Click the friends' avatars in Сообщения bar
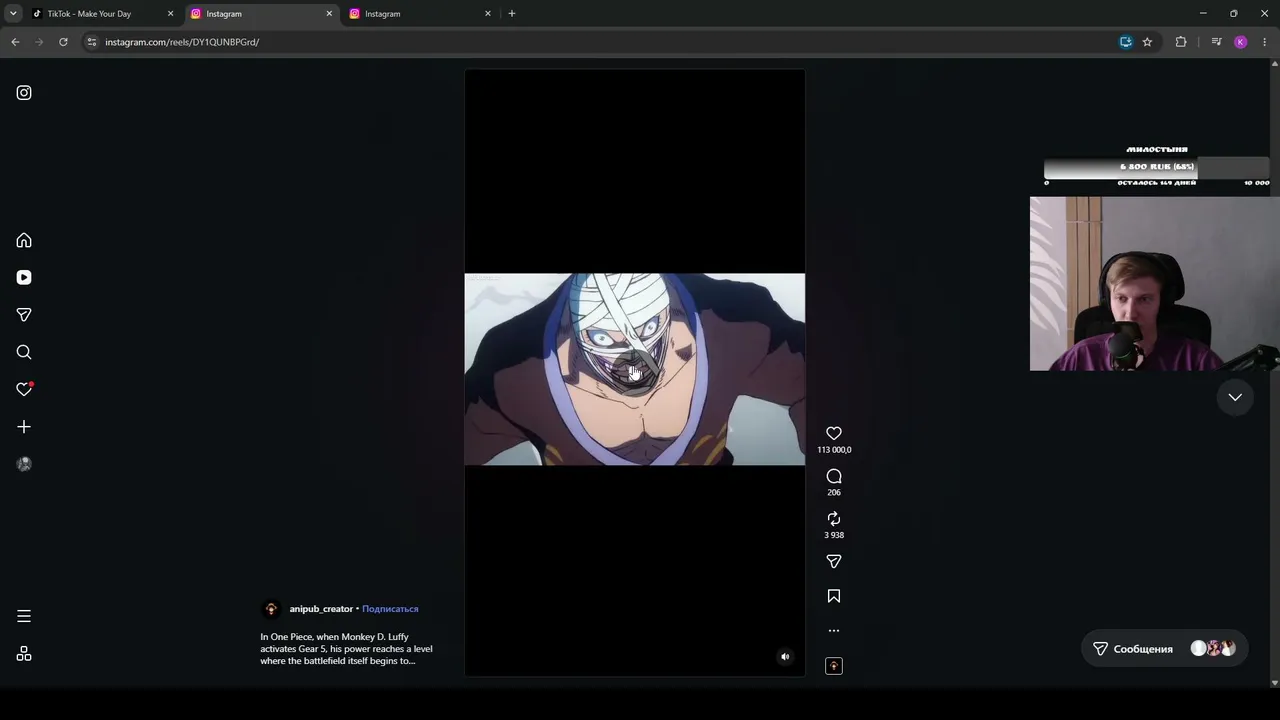Viewport: 1280px width, 720px height. coord(1213,649)
